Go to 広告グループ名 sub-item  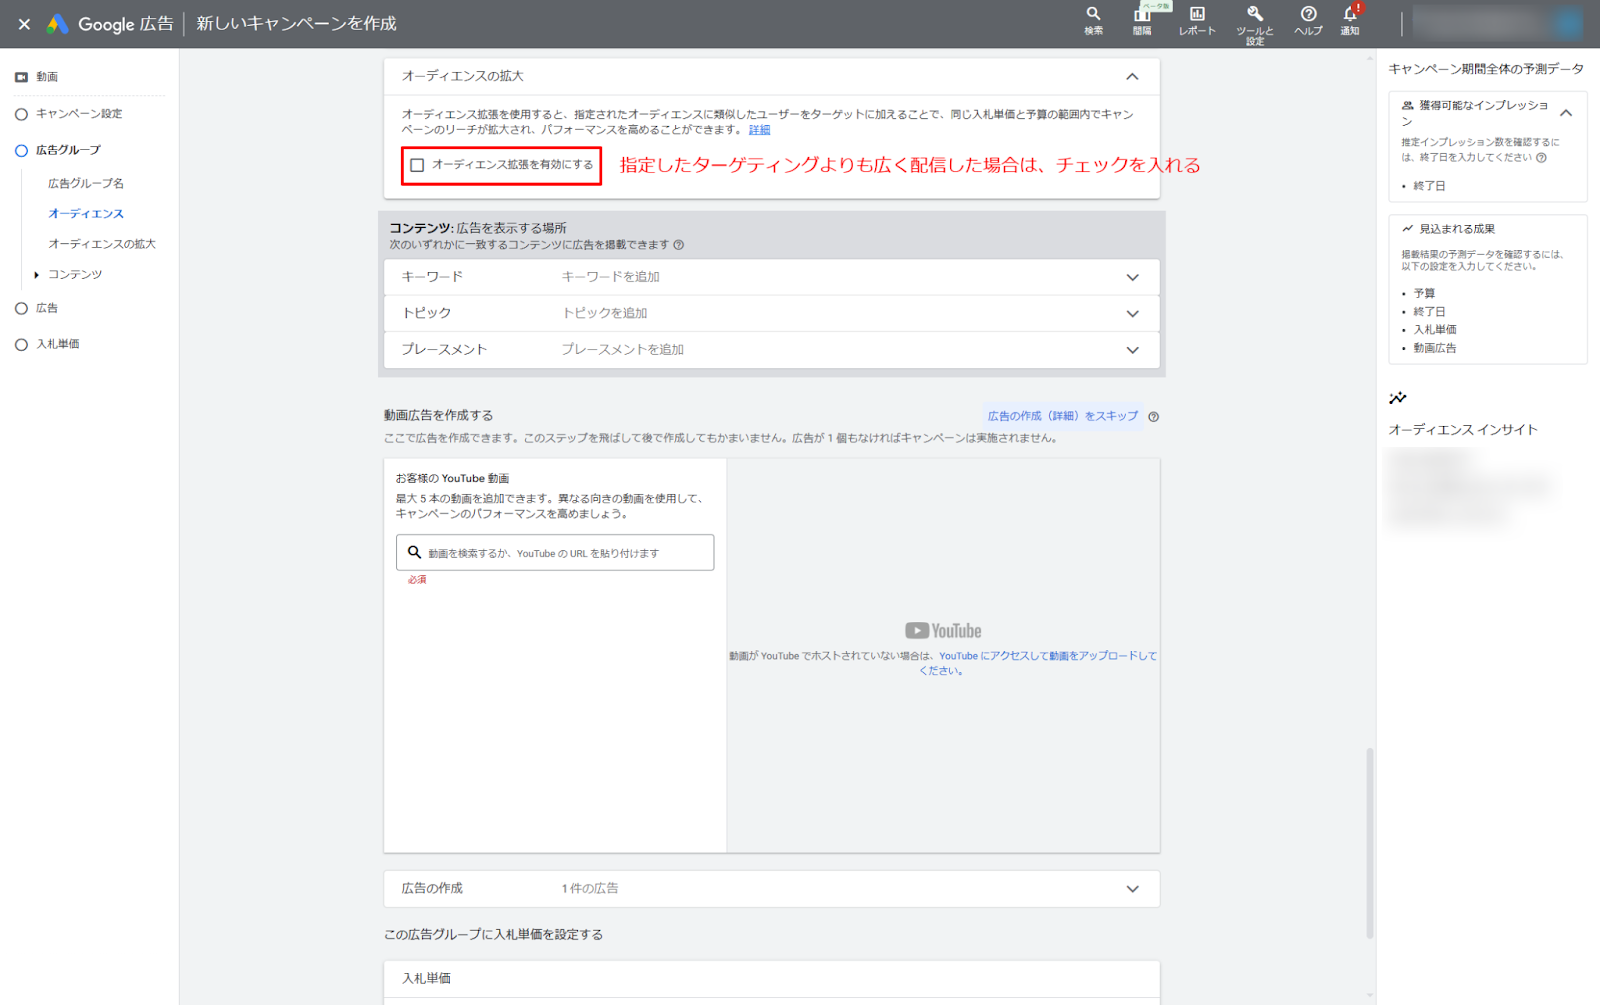86,184
